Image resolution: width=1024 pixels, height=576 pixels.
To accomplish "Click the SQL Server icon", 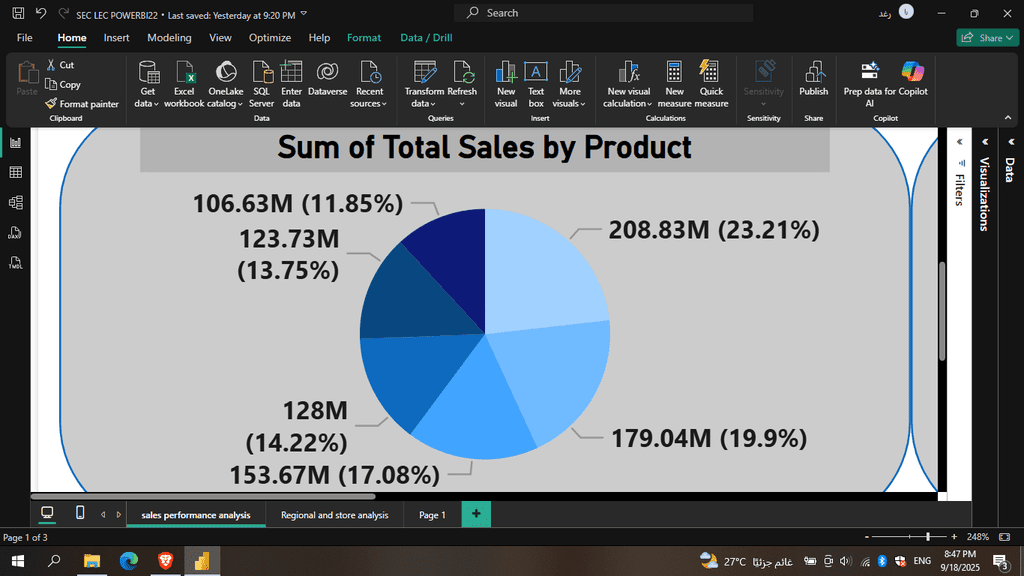I will (x=262, y=74).
